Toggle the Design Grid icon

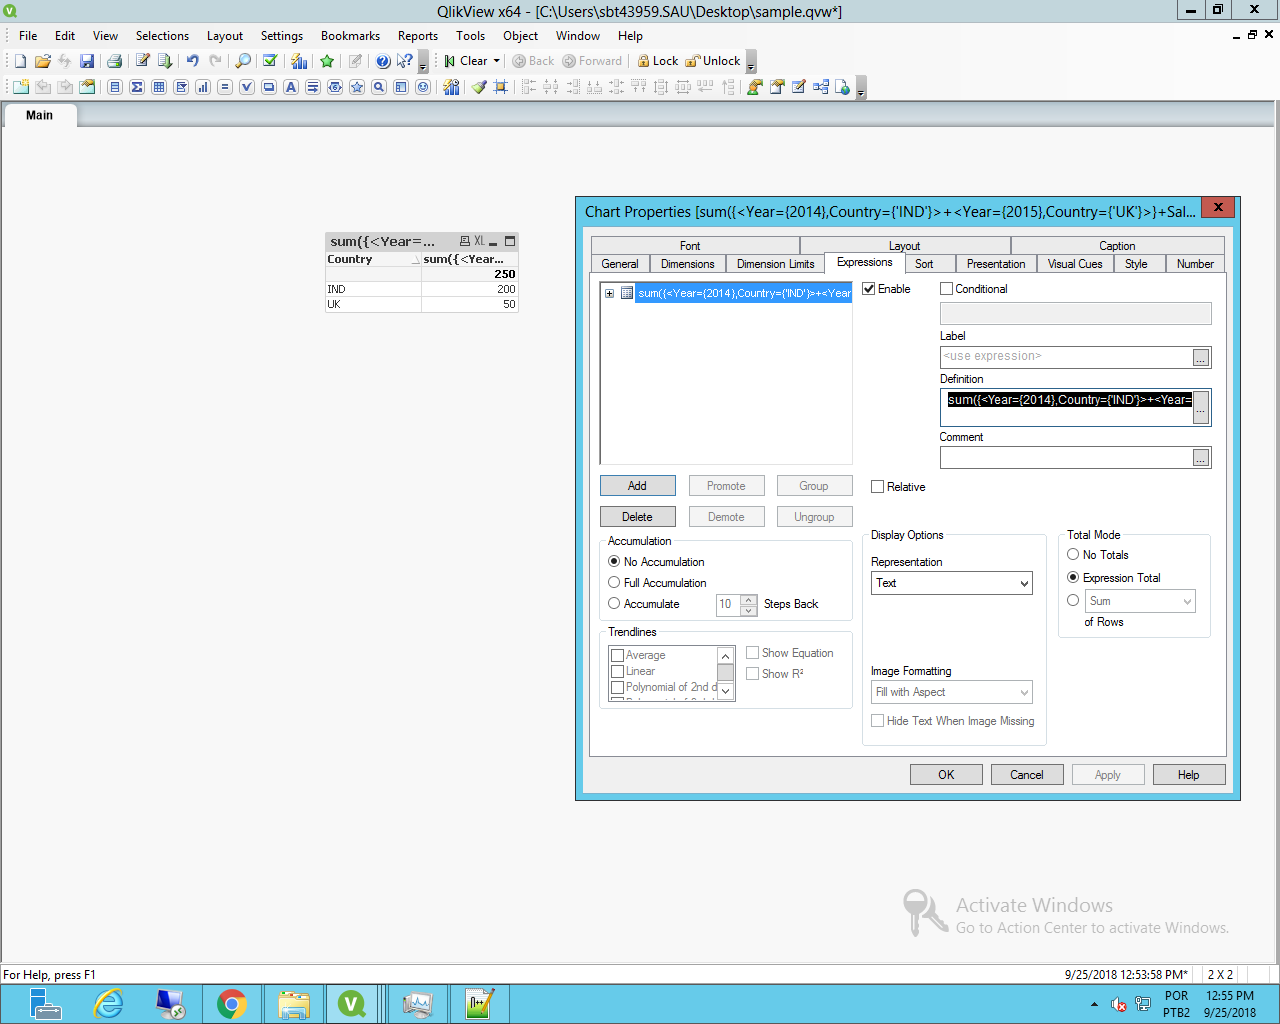point(501,87)
